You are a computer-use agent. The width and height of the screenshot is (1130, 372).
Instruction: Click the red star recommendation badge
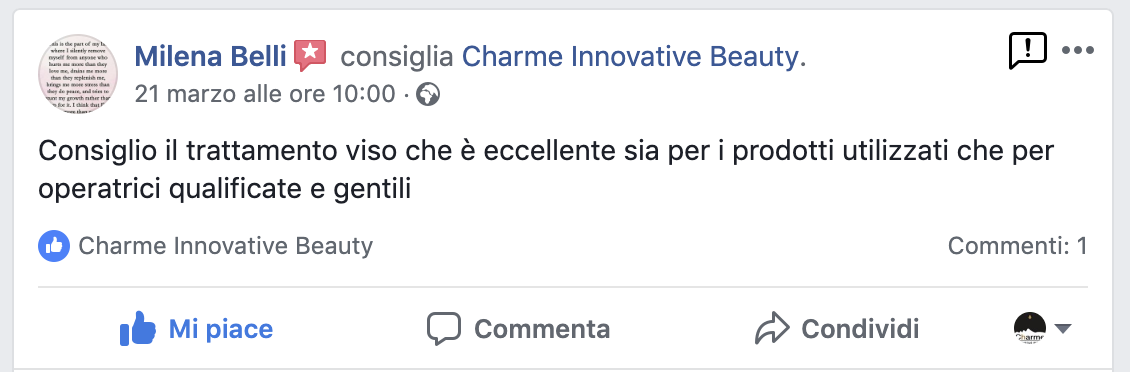pyautogui.click(x=311, y=56)
